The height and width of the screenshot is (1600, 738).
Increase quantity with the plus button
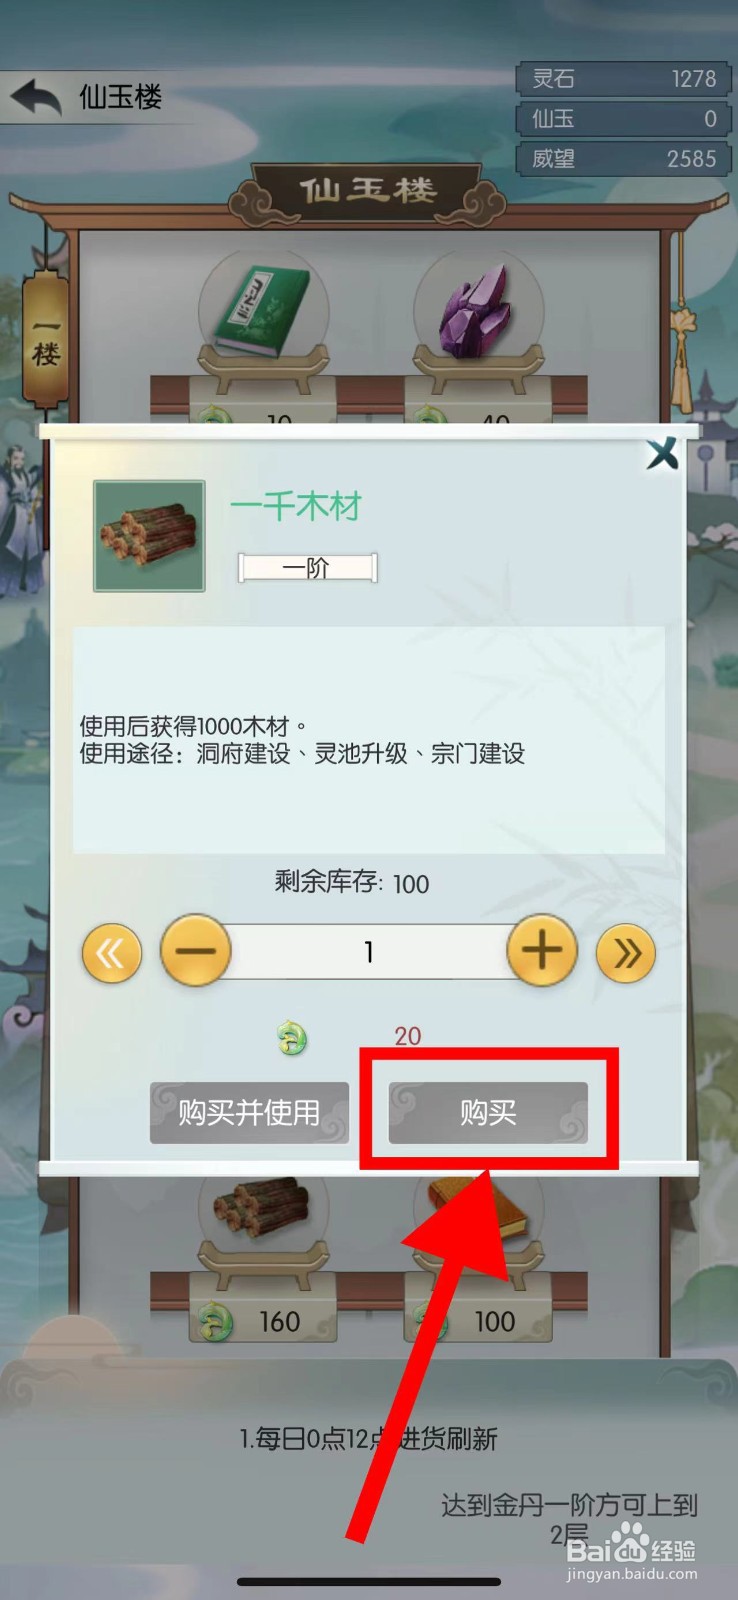(x=542, y=950)
